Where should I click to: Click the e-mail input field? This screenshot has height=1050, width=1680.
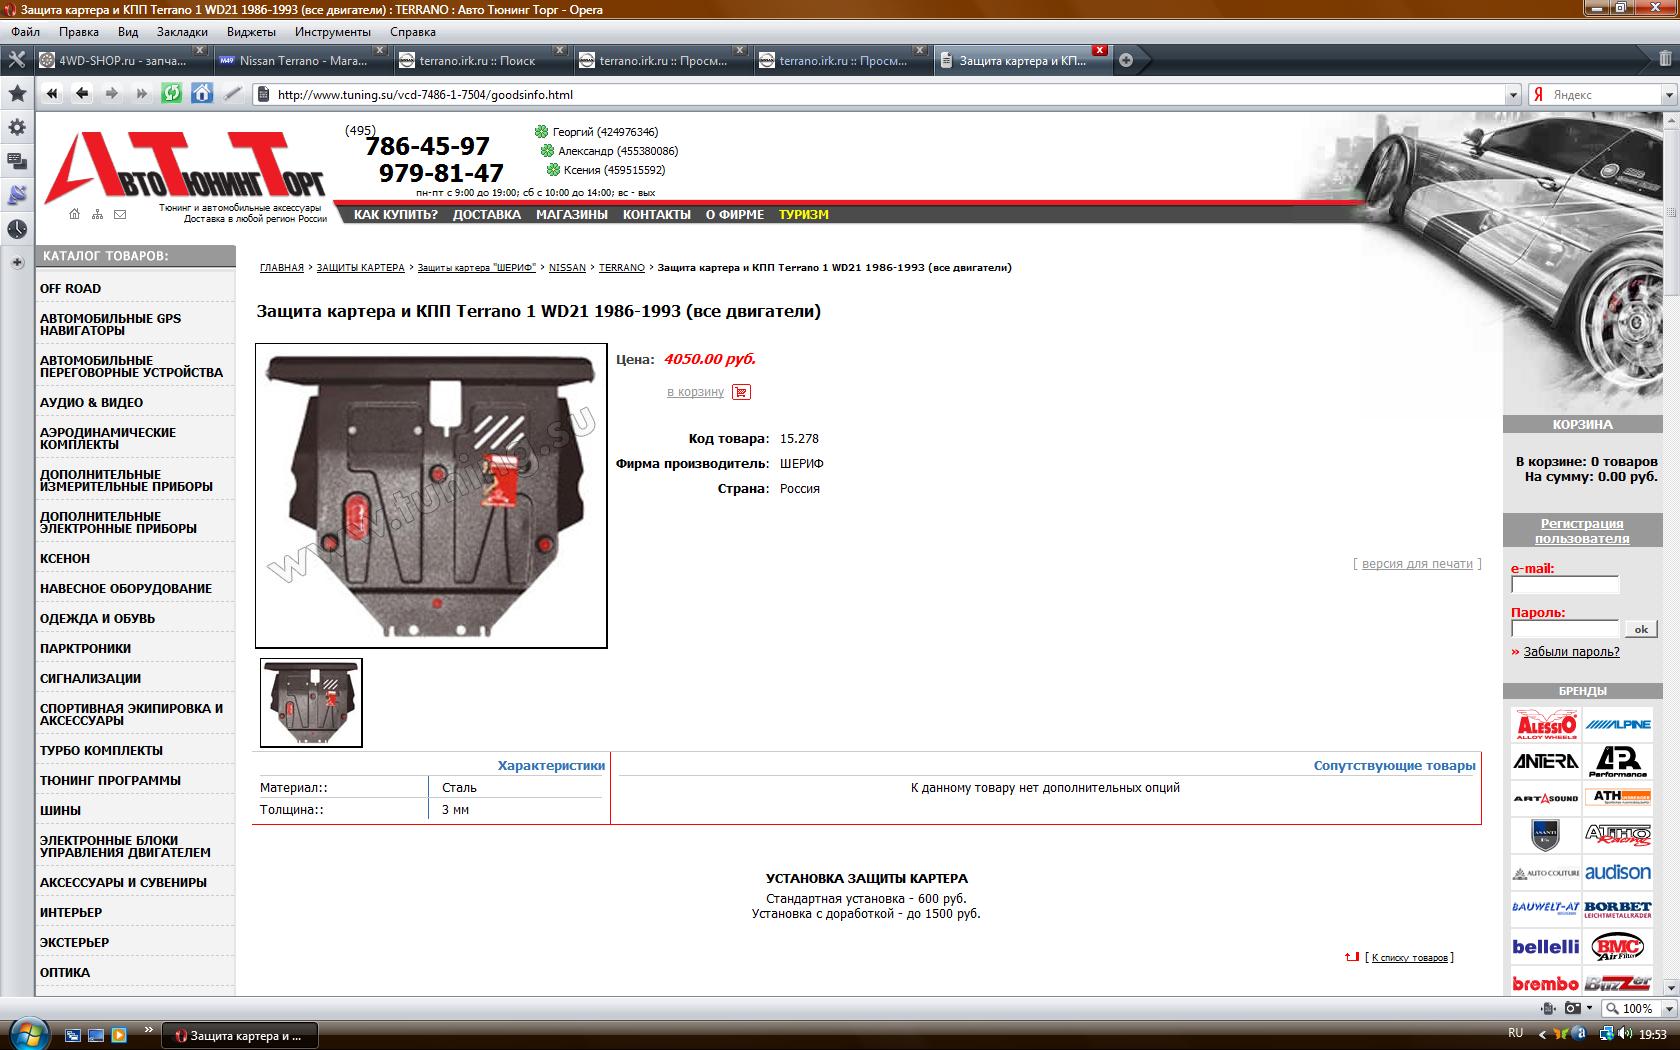[x=1564, y=585]
